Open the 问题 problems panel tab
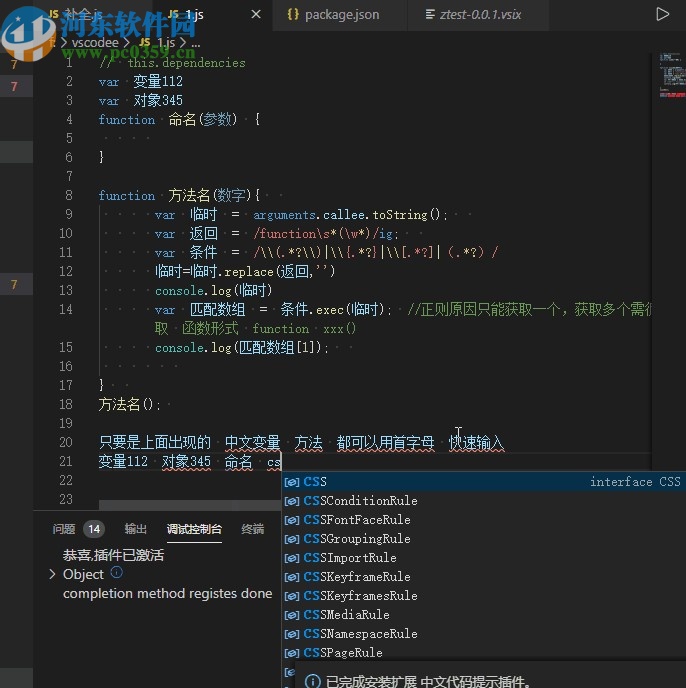The height and width of the screenshot is (688, 686). [x=64, y=529]
